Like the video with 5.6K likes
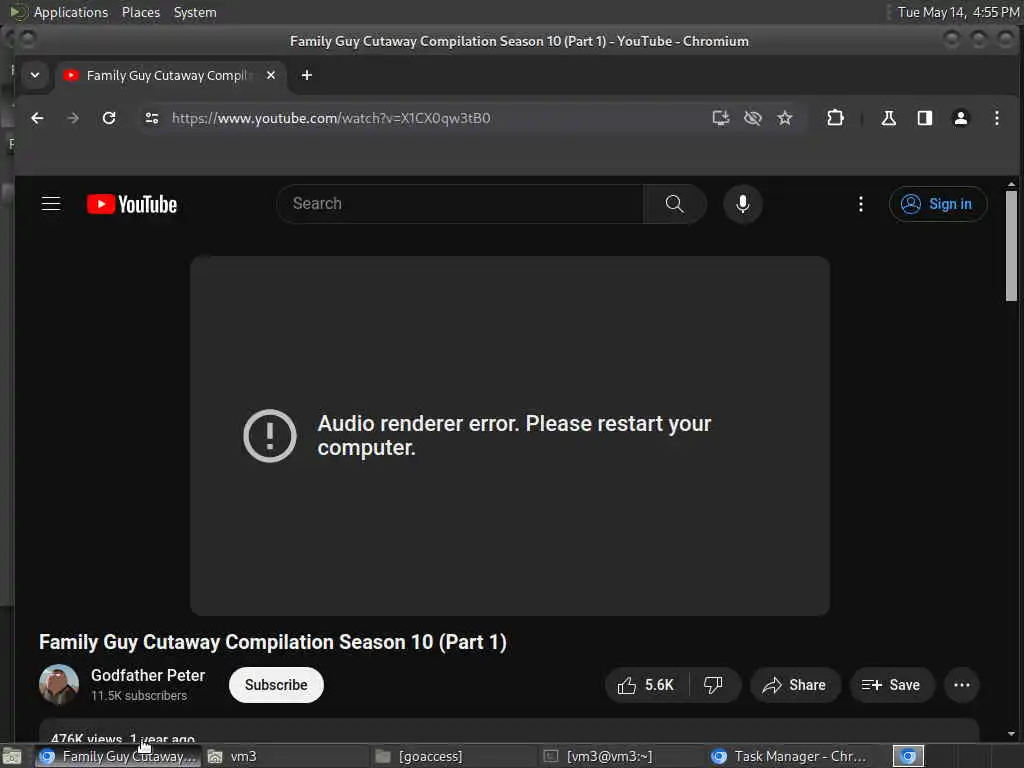The width and height of the screenshot is (1024, 768). click(x=646, y=684)
